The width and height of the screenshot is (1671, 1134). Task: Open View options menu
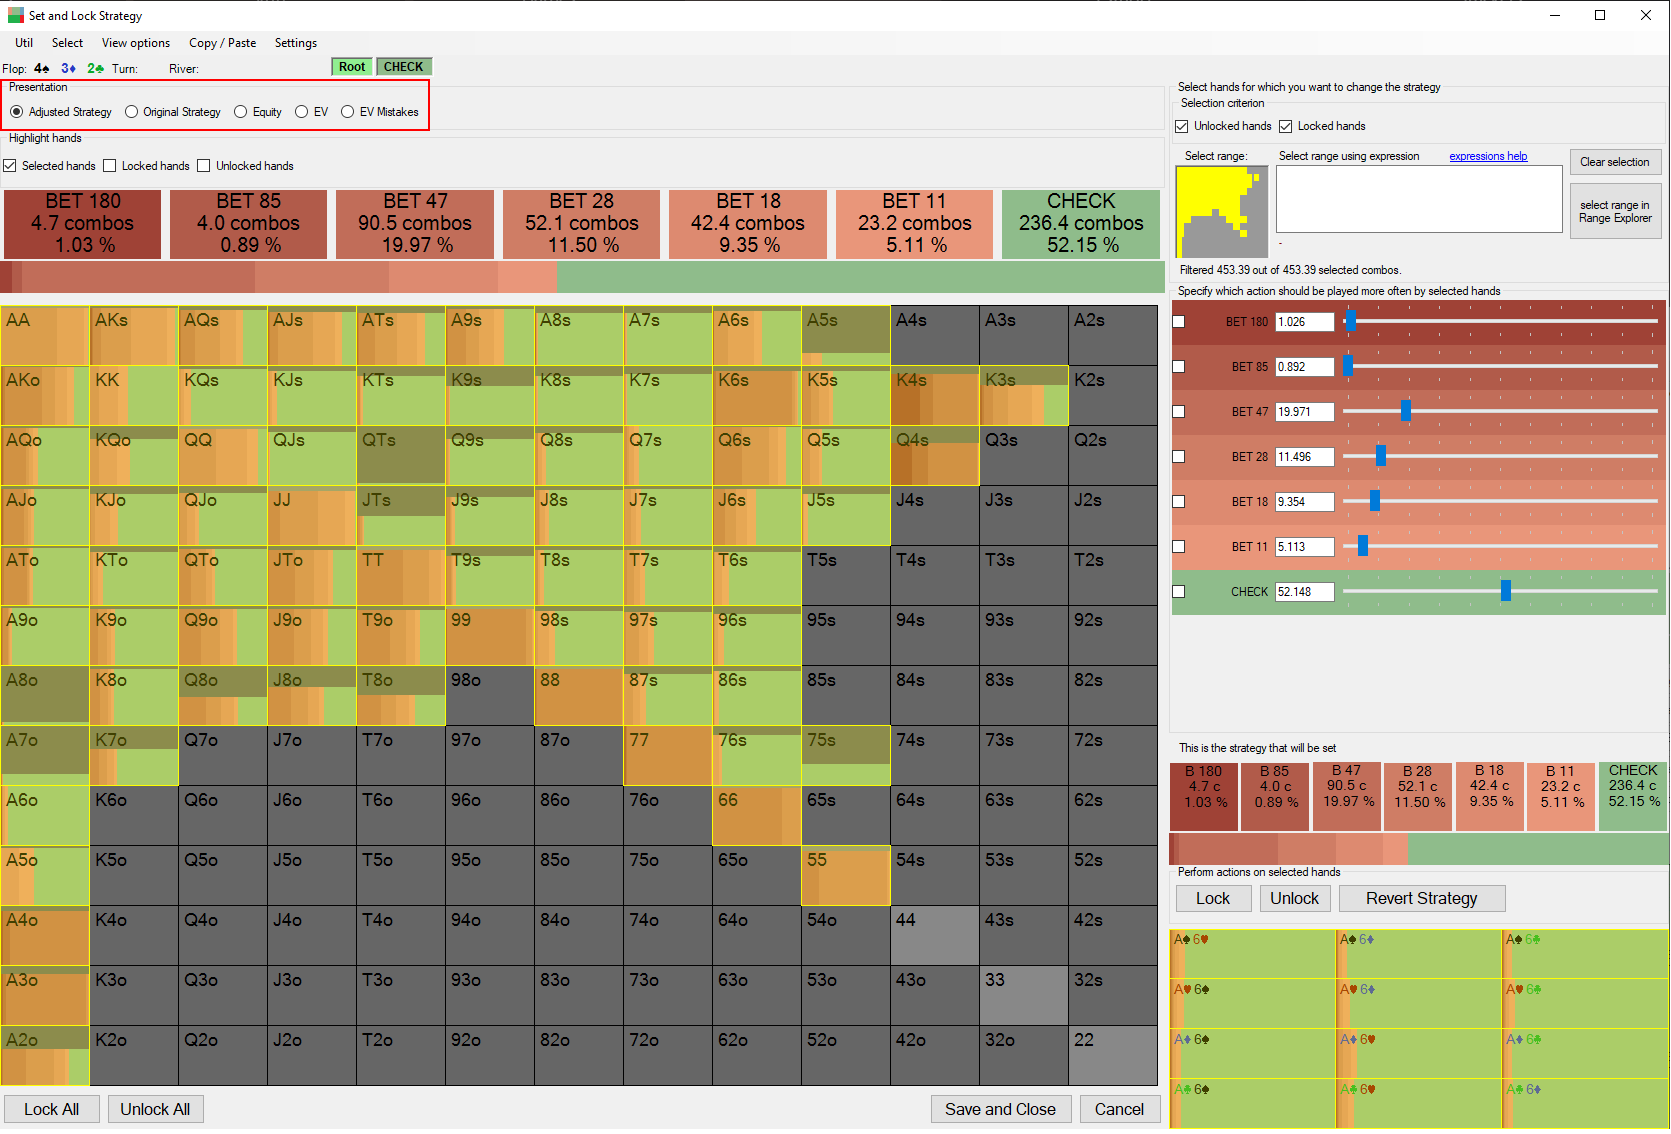[136, 43]
